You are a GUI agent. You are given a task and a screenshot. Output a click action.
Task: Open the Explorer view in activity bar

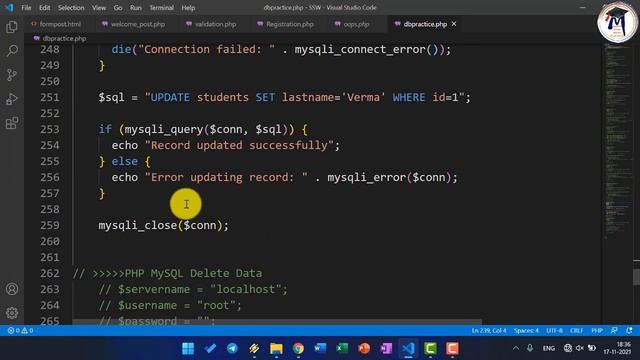12,27
